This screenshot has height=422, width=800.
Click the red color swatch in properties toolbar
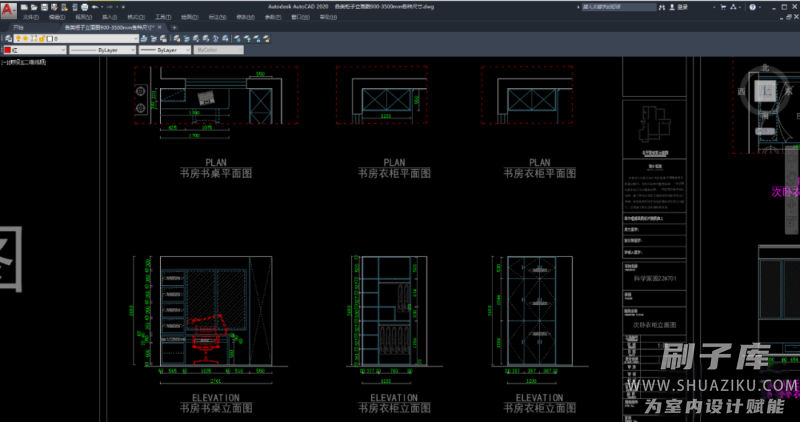(x=8, y=49)
